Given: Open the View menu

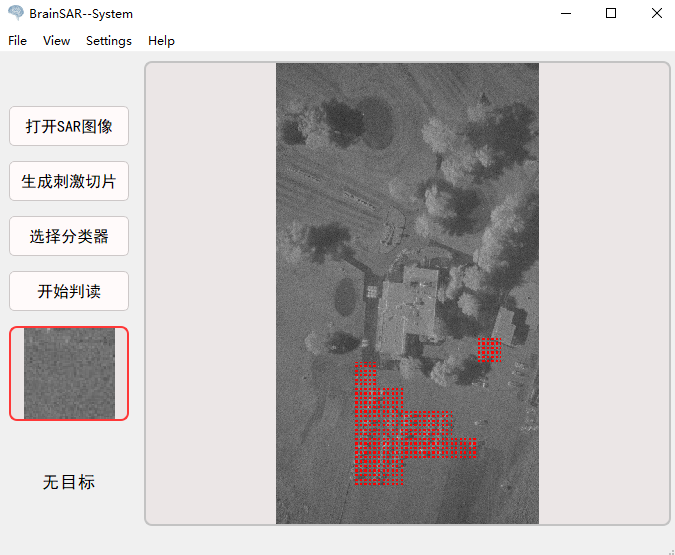Looking at the screenshot, I should point(56,40).
